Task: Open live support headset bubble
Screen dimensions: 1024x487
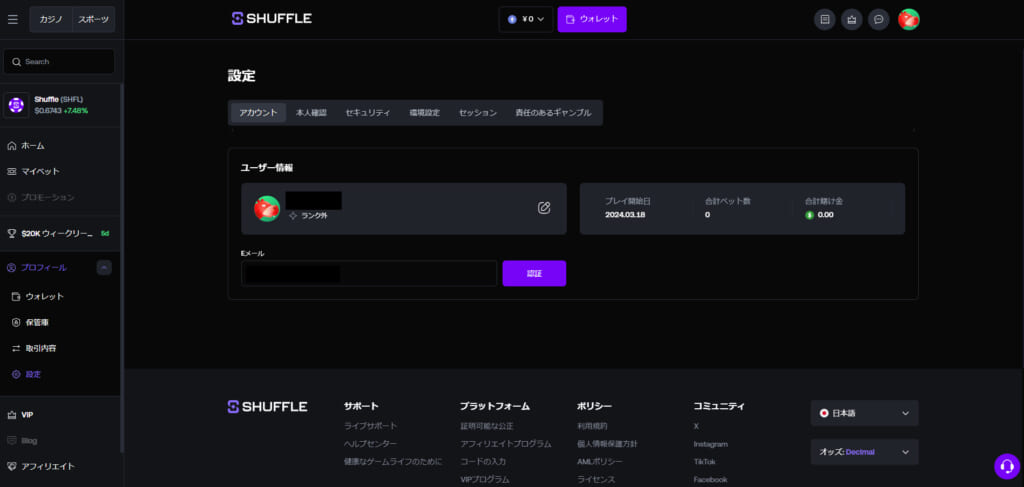Action: 1006,466
